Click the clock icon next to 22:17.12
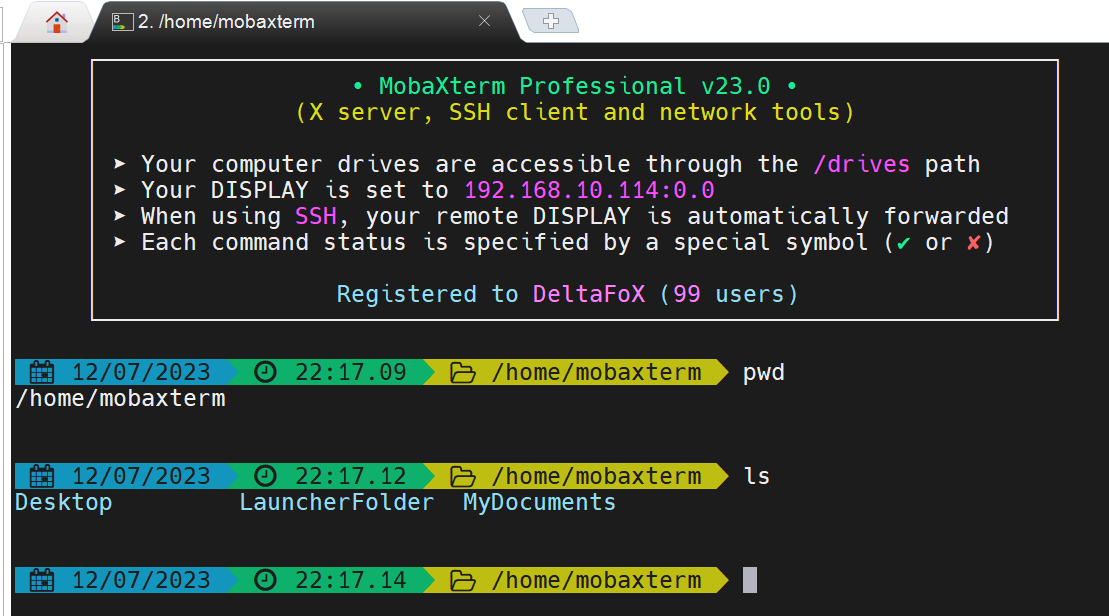 (265, 477)
